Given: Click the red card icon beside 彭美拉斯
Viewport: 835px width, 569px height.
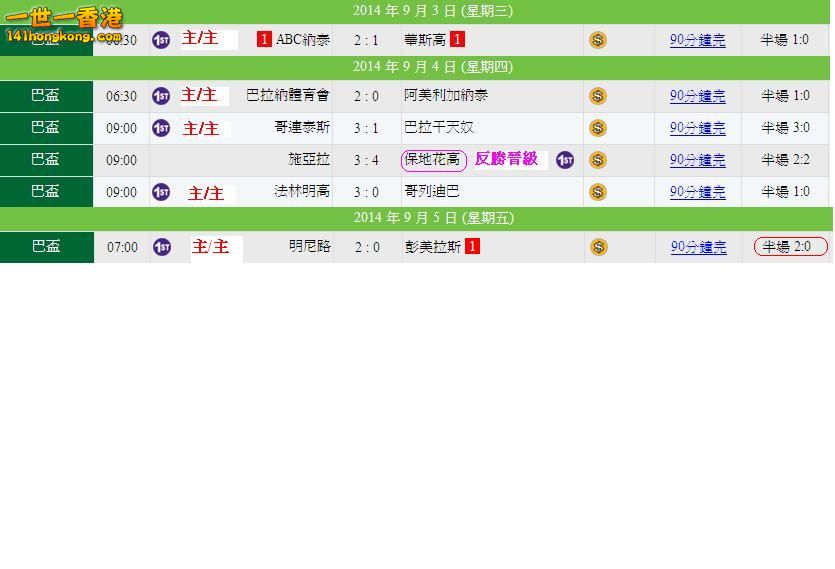Looking at the screenshot, I should [472, 246].
